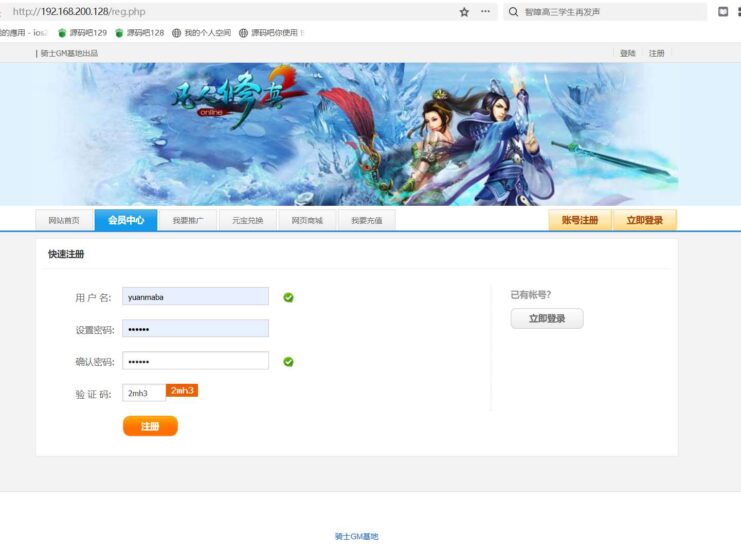Click the yellow 立即登录 button in nav bar

click(645, 220)
